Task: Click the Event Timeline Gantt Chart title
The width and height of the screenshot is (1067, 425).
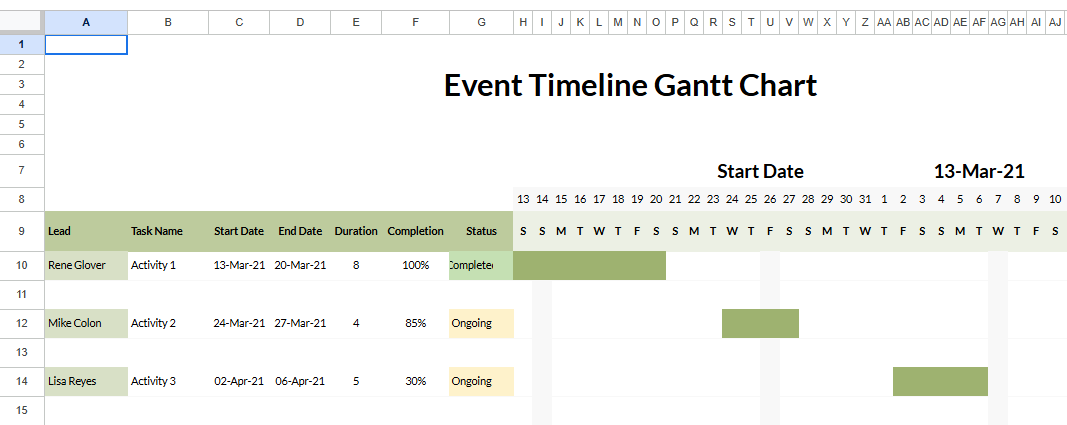Action: (630, 86)
